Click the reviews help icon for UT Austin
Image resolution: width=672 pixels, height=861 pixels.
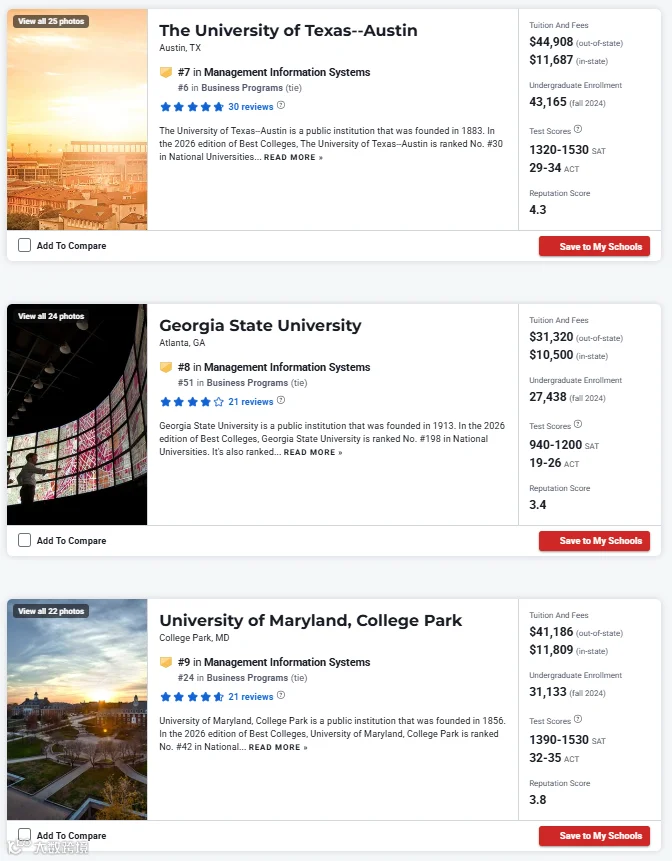[281, 105]
